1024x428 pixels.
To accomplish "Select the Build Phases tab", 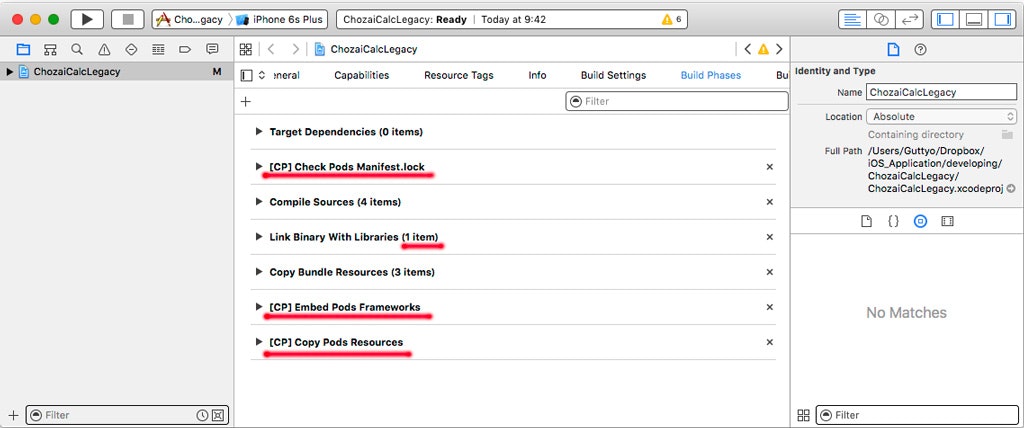I will (711, 75).
